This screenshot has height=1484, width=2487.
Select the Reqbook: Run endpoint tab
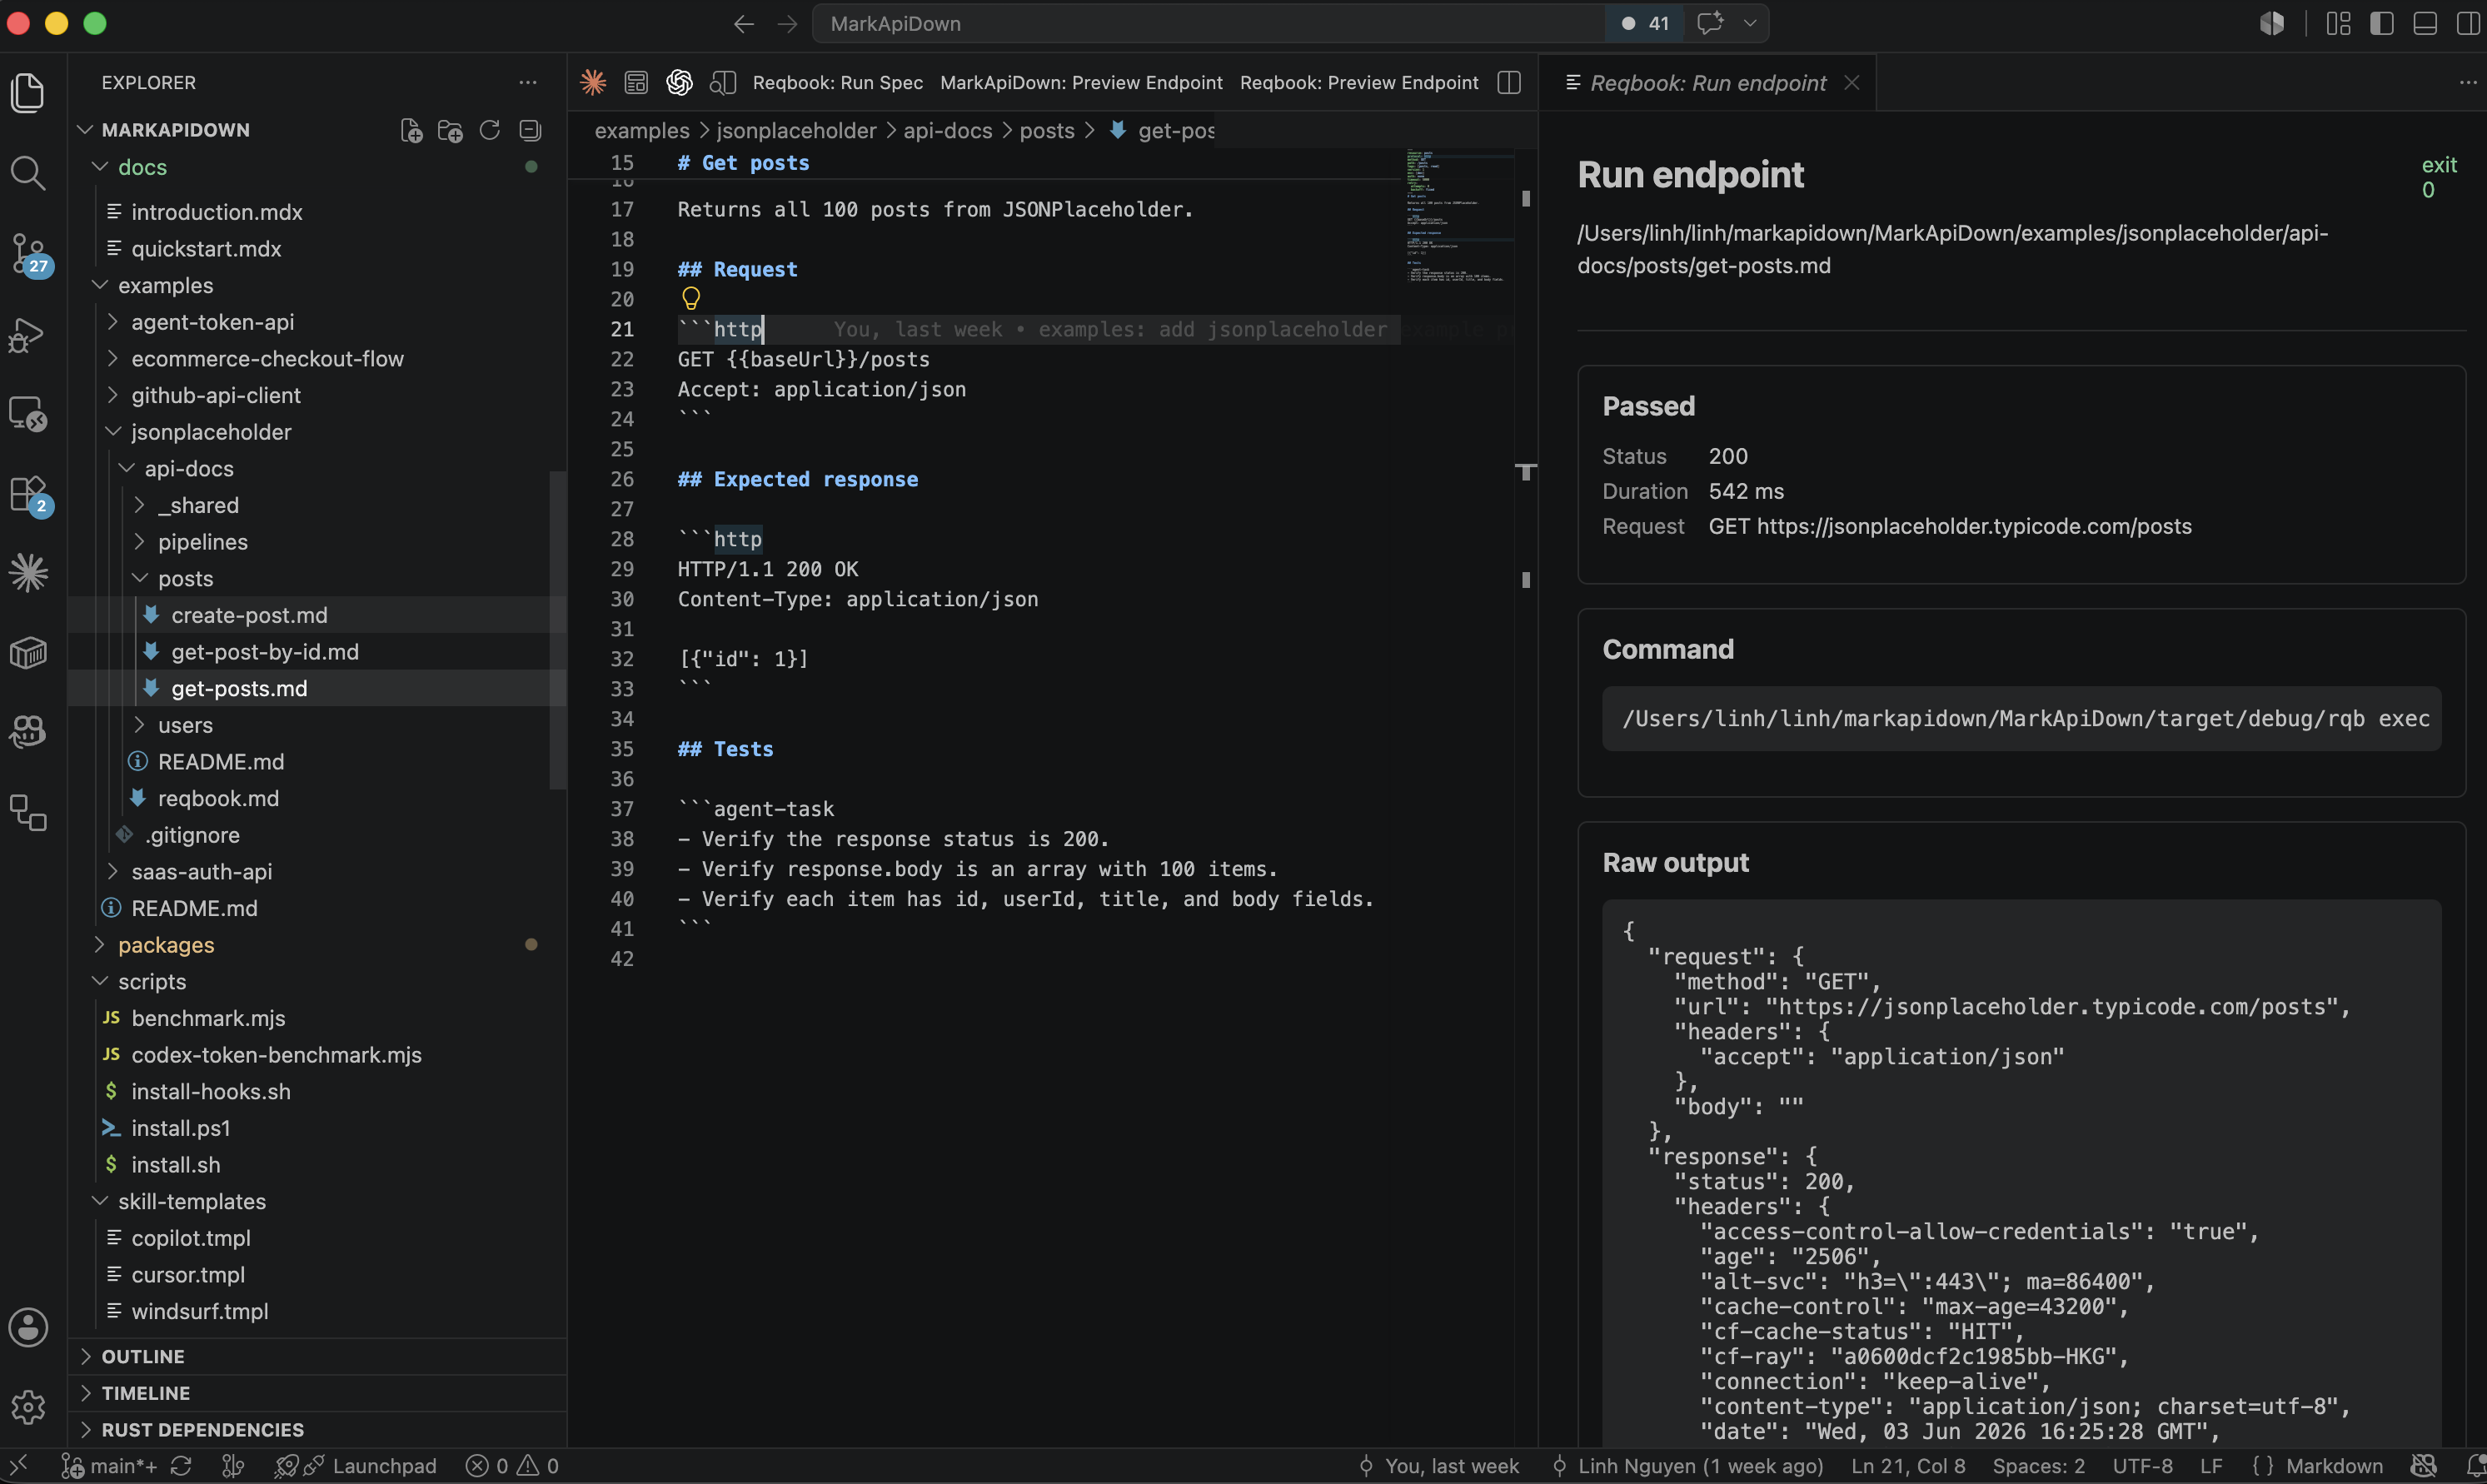tap(1708, 83)
